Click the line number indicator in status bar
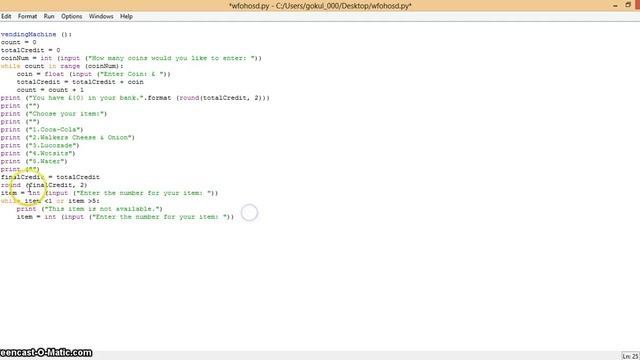The image size is (640, 360). pos(630,356)
